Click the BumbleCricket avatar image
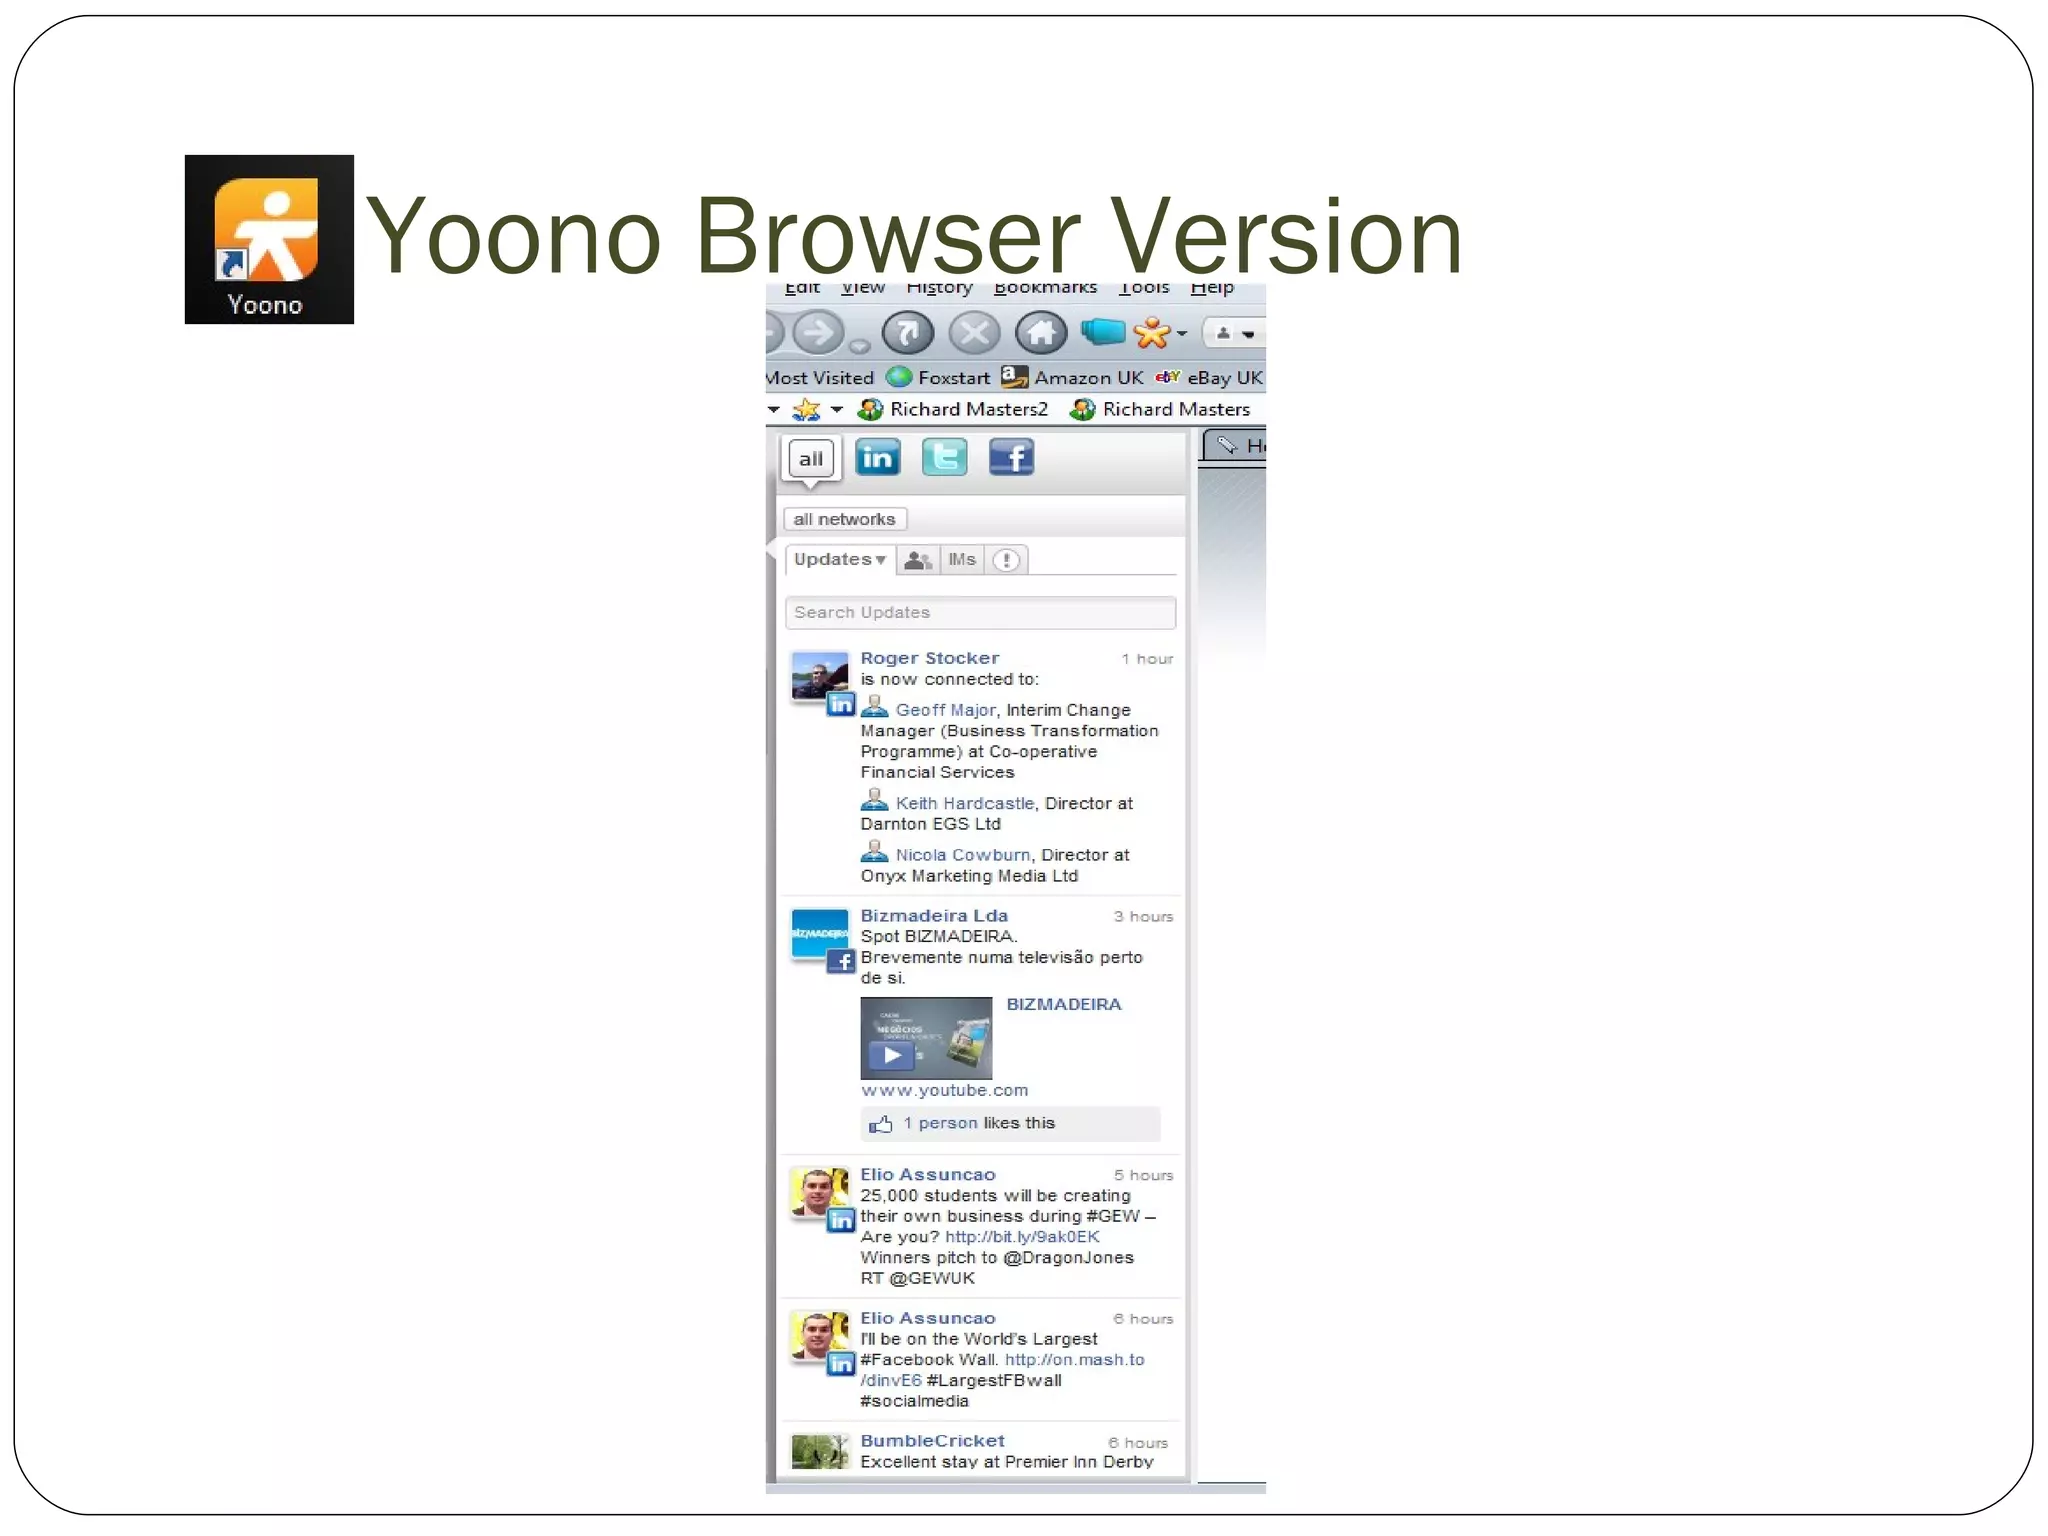This screenshot has width=2048, height=1536. [x=820, y=1451]
